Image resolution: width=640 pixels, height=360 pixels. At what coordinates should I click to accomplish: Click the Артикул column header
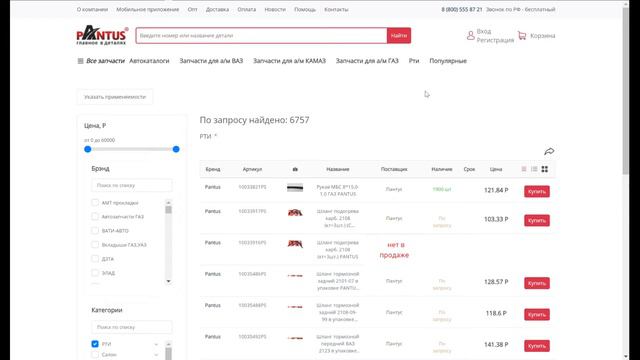pos(252,169)
